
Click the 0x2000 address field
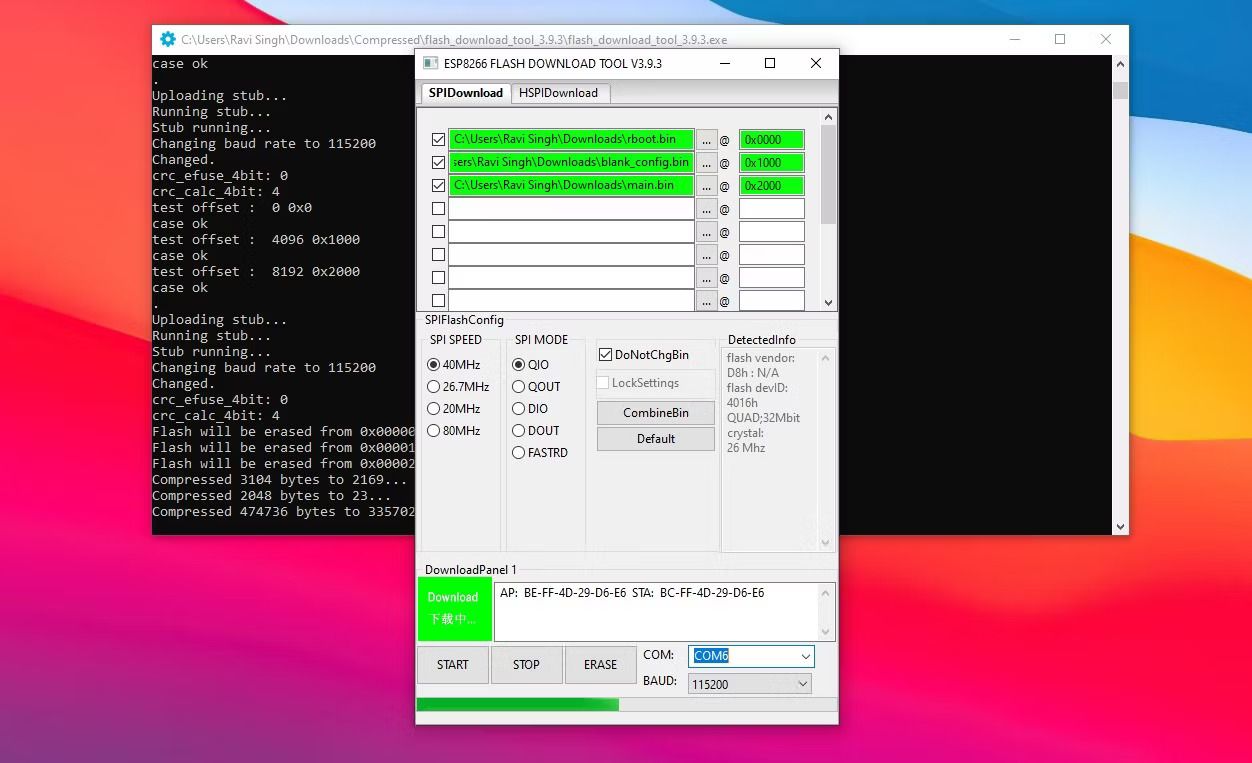(x=771, y=186)
